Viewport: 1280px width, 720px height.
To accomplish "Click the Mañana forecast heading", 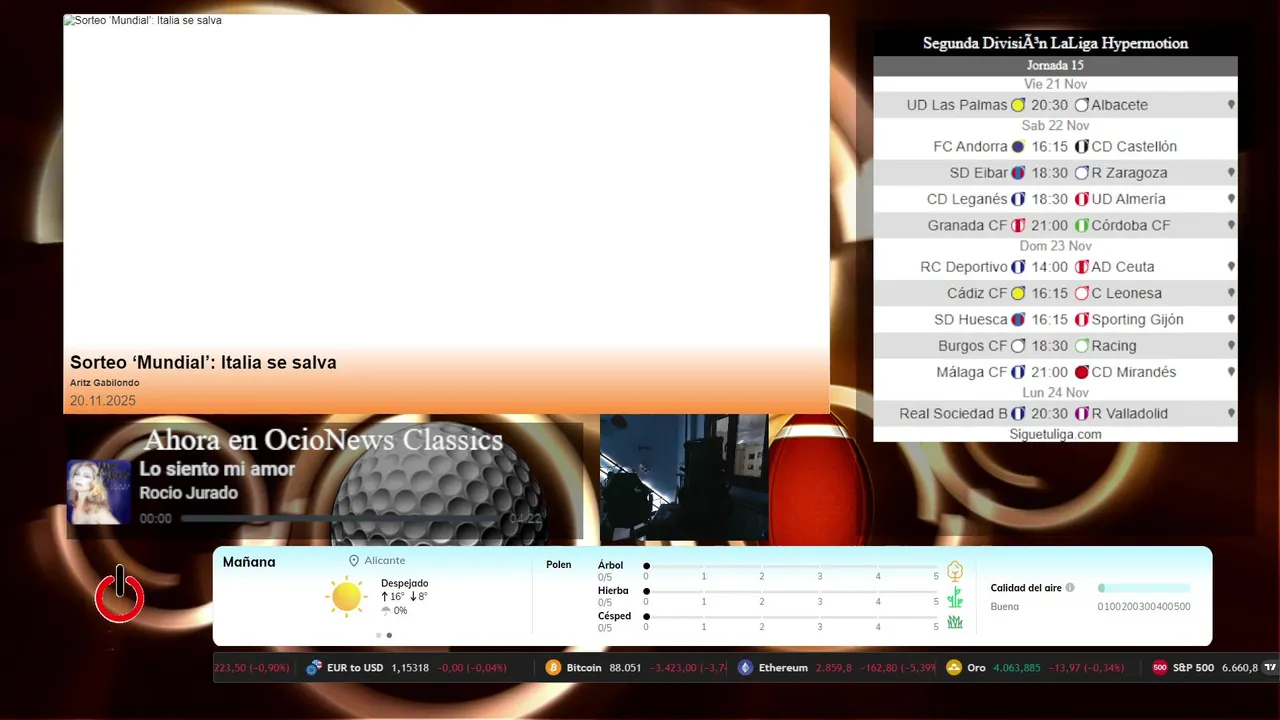I will [x=249, y=562].
